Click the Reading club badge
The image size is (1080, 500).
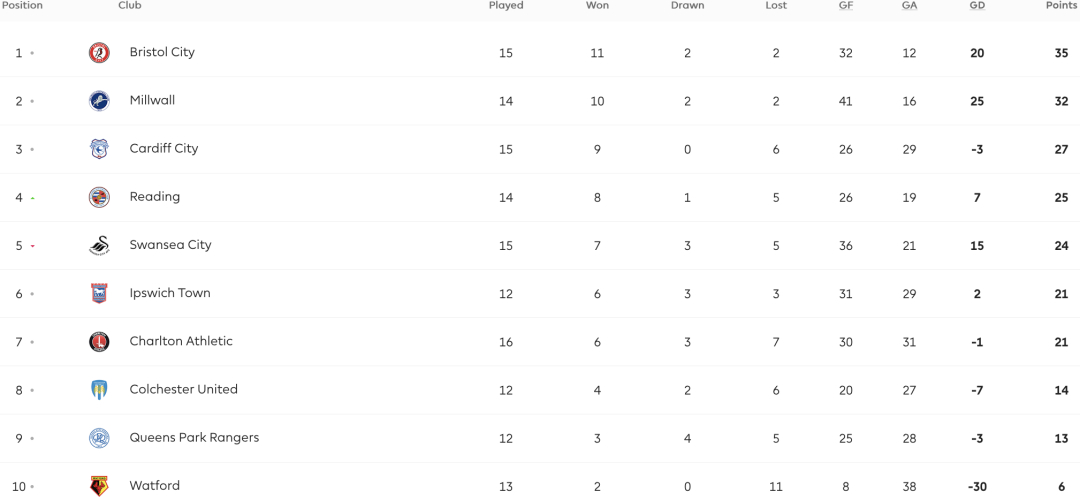(99, 197)
